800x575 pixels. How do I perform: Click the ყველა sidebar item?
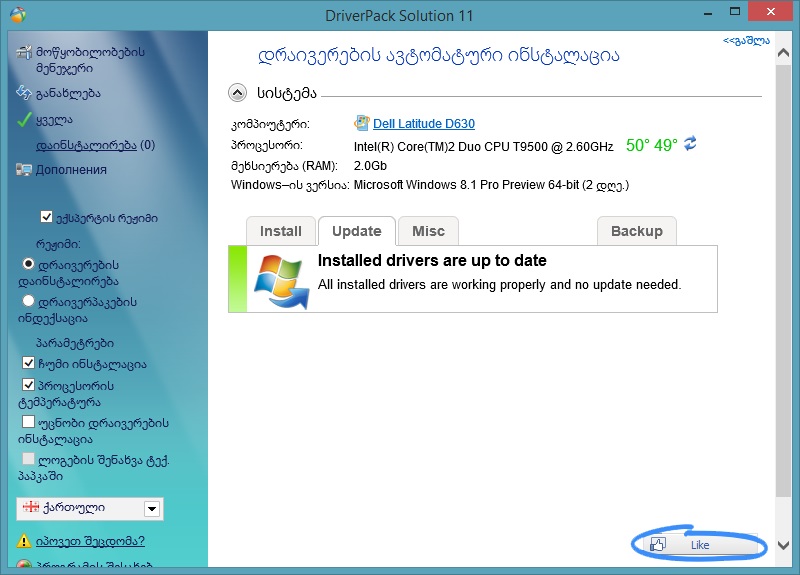(x=54, y=120)
